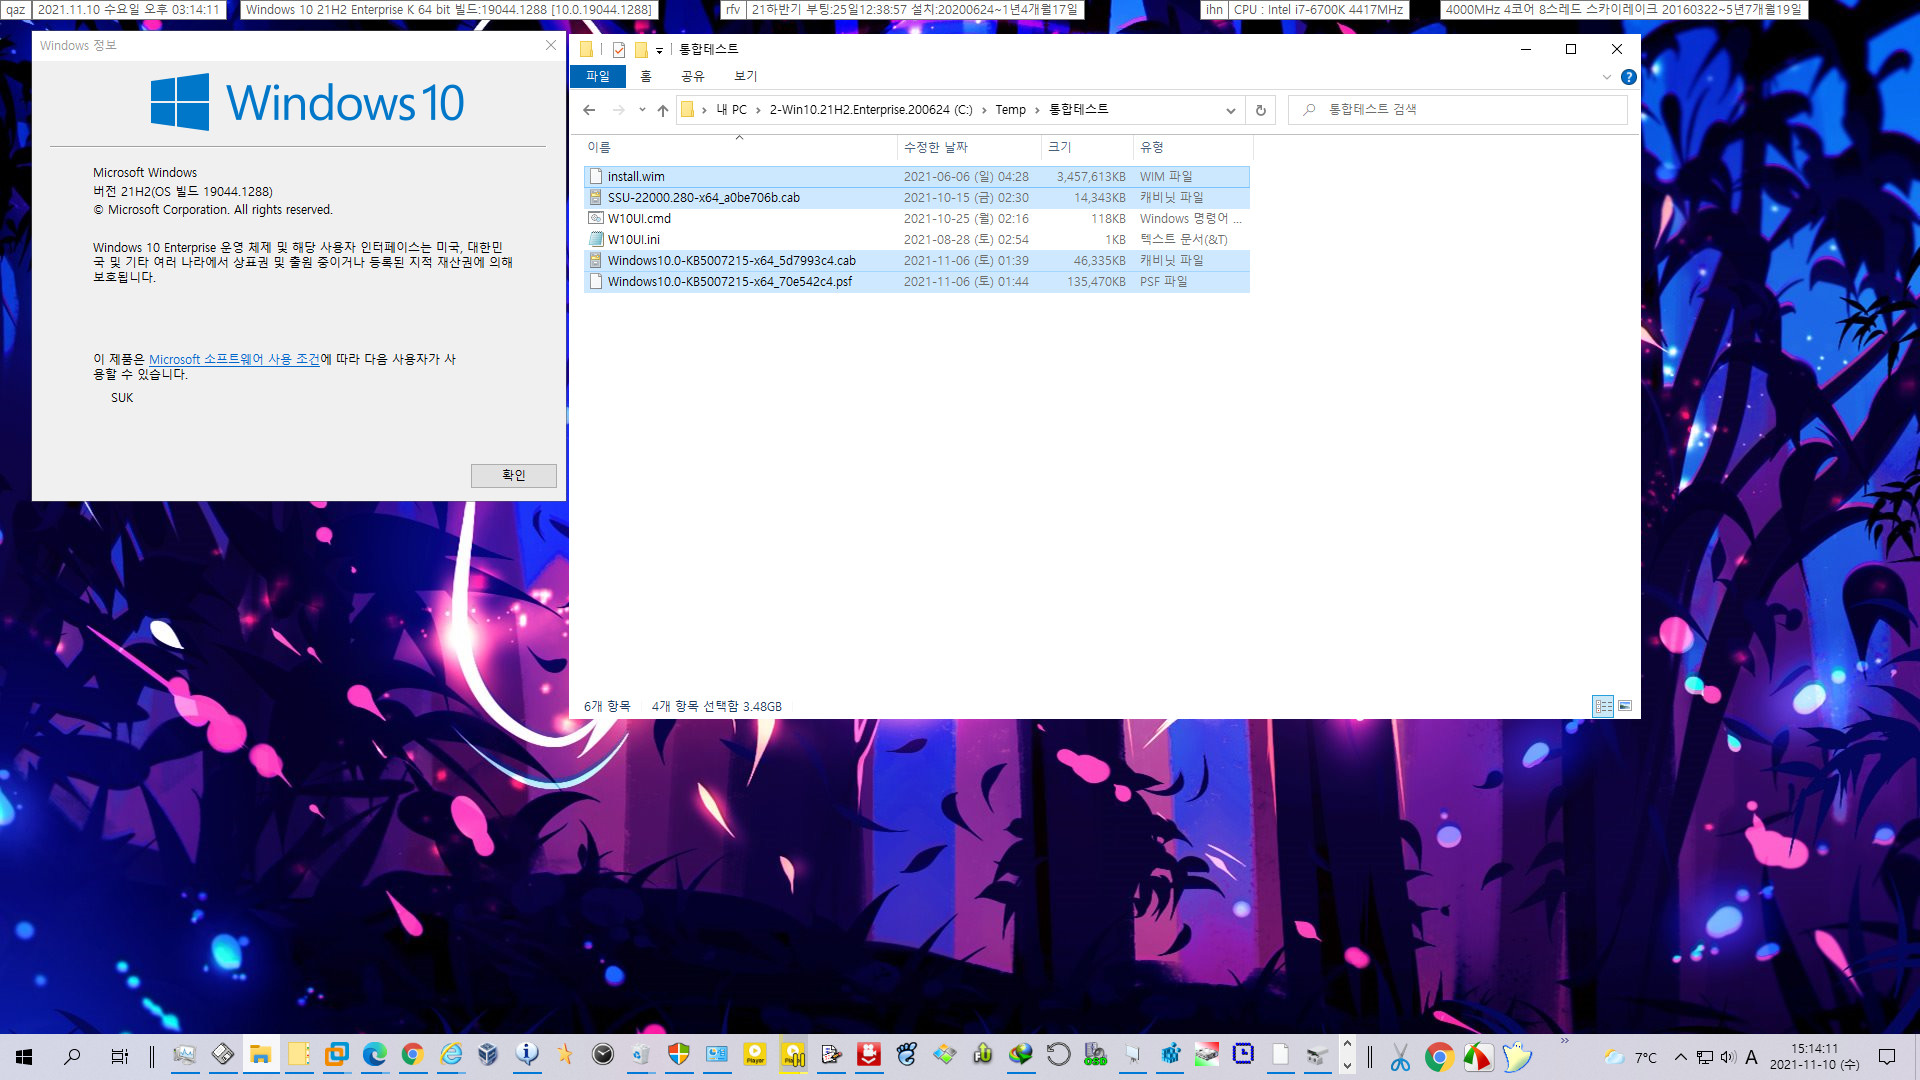Open the scissors snipping tool taskbar icon
This screenshot has width=1920, height=1080.
(1400, 1056)
